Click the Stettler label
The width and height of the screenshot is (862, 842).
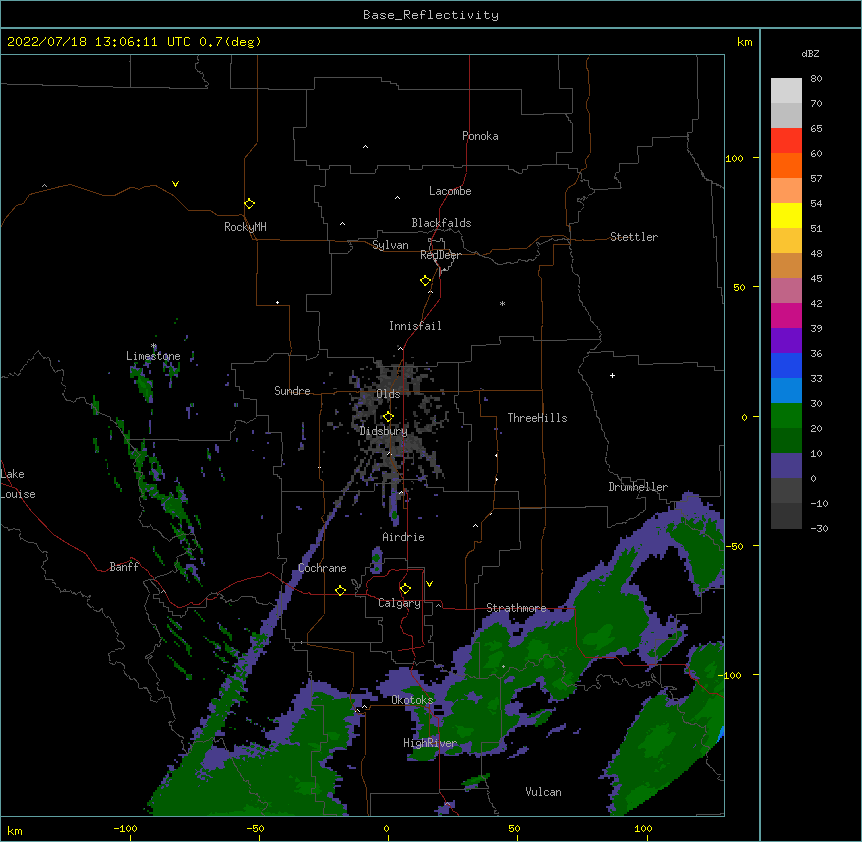[634, 237]
